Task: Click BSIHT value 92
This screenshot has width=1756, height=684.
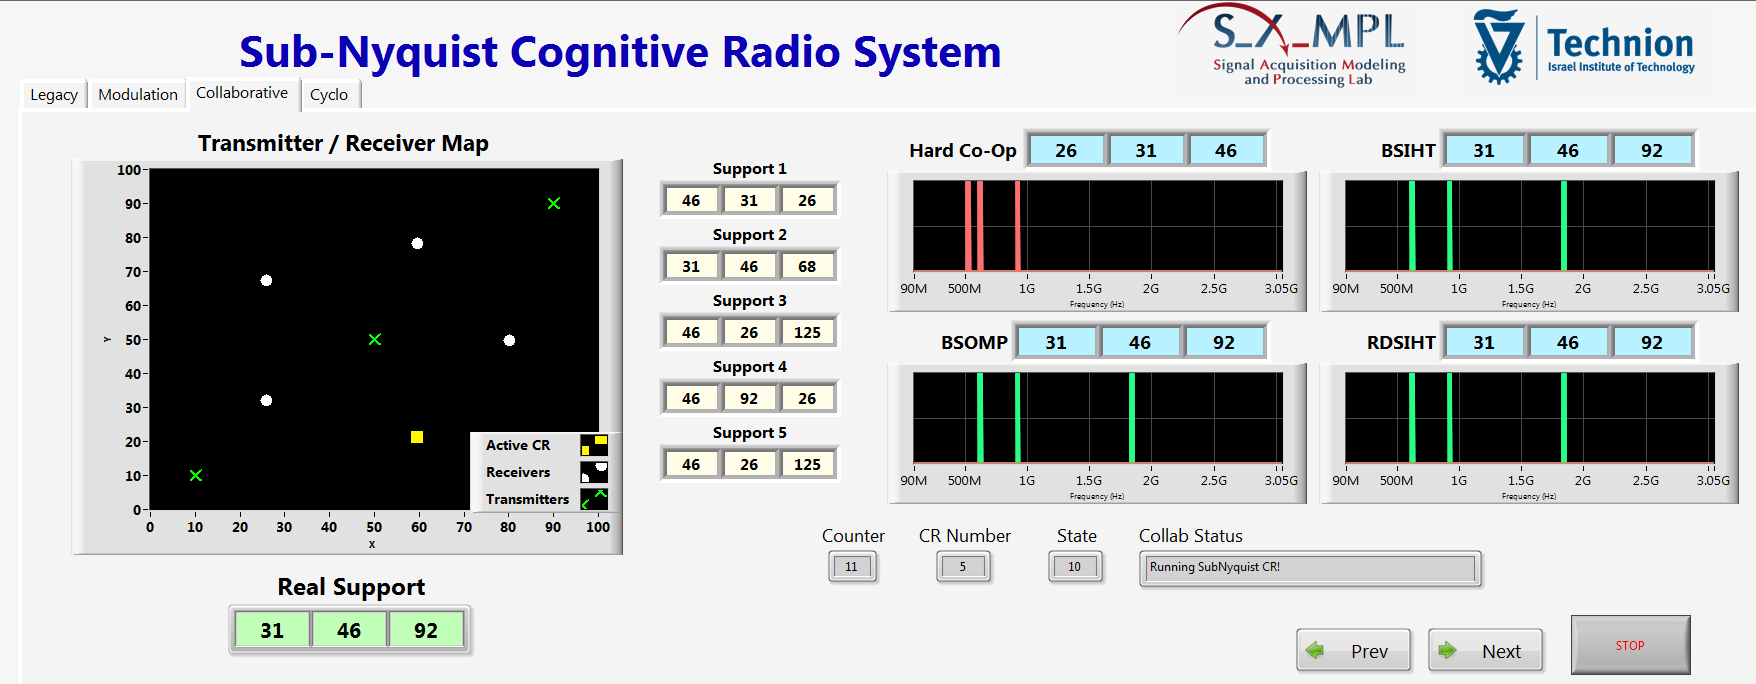Action: pyautogui.click(x=1652, y=150)
